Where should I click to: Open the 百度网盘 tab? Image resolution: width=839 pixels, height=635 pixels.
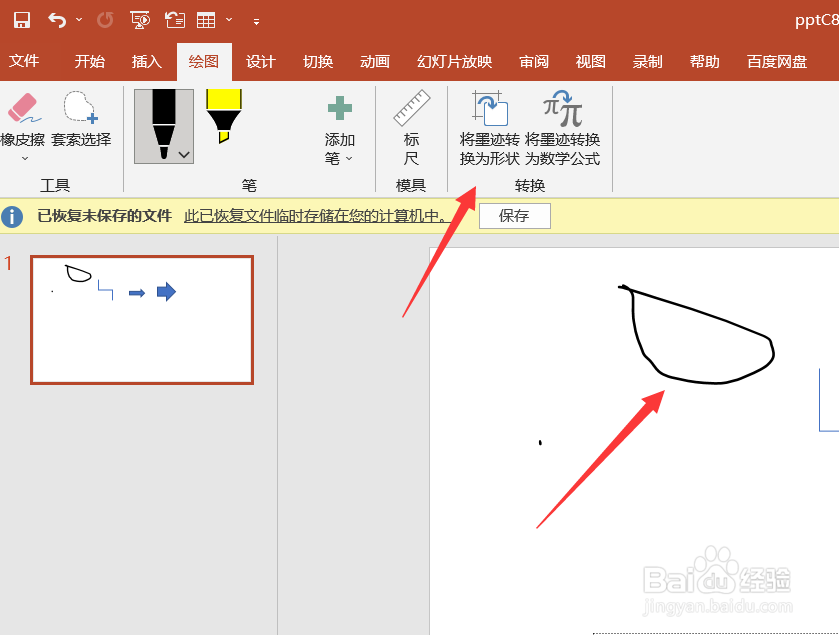(777, 62)
